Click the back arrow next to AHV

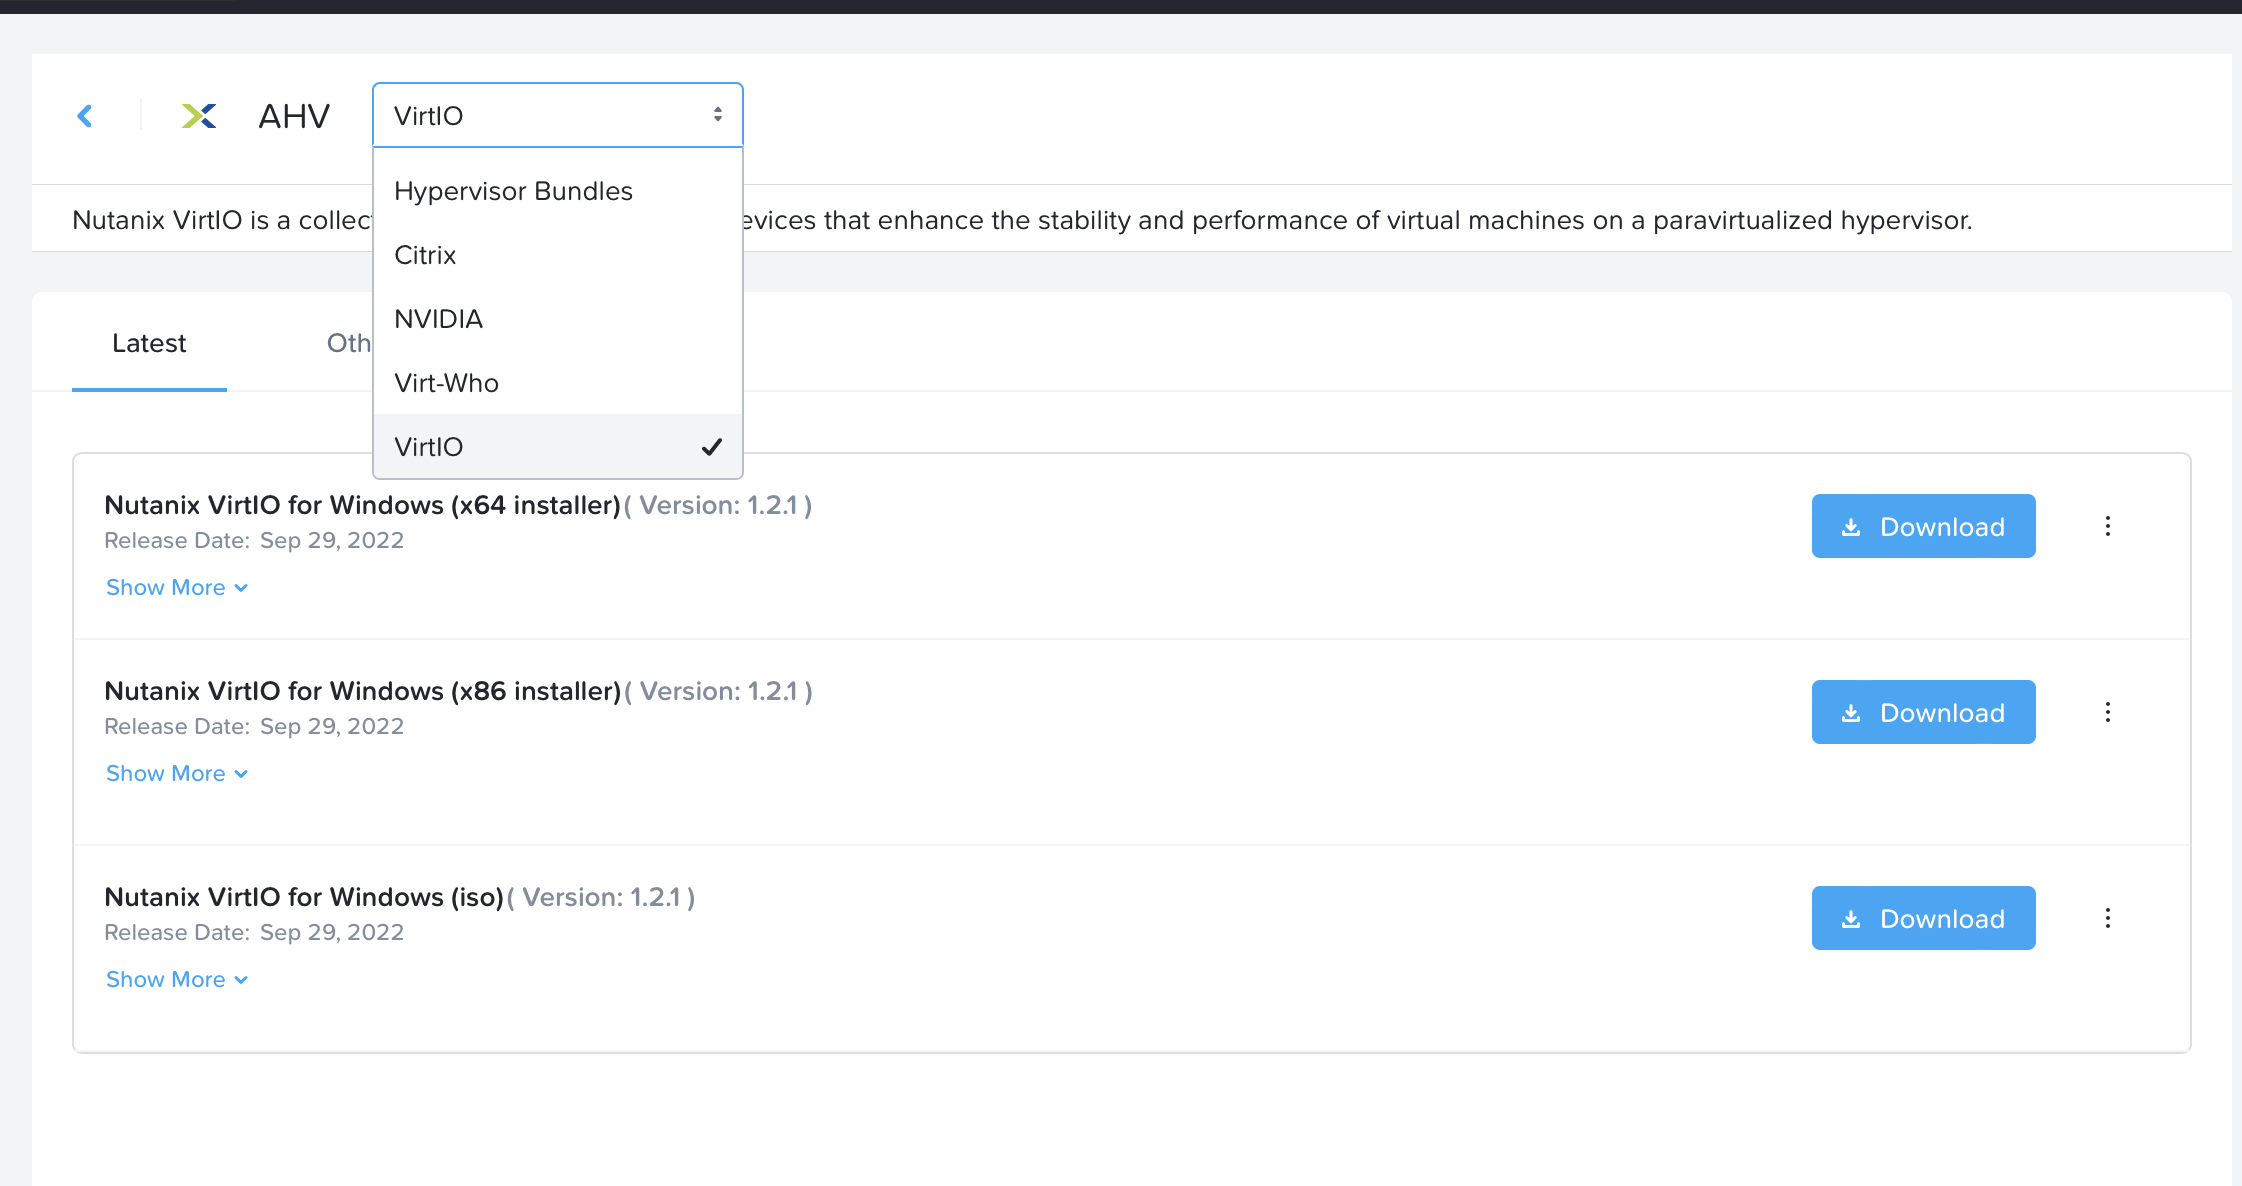(86, 116)
